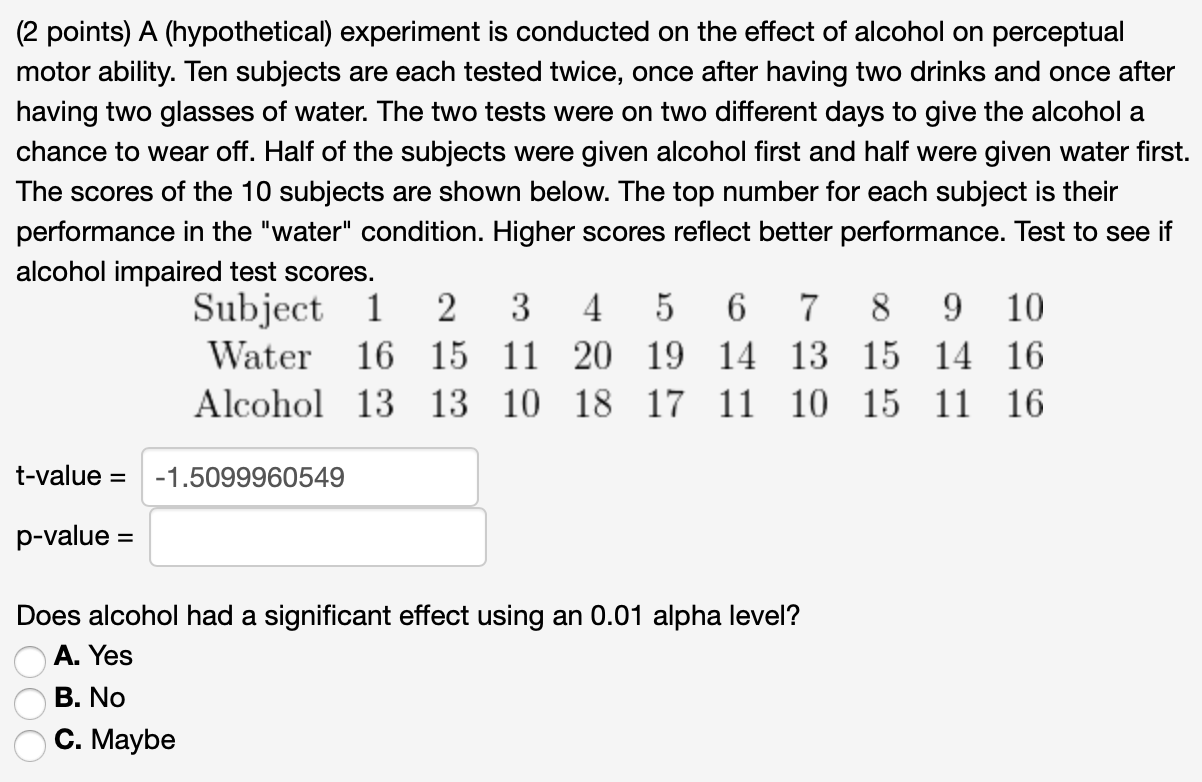Click the p-value input field
Viewport: 1202px width, 782px height.
pyautogui.click(x=318, y=537)
